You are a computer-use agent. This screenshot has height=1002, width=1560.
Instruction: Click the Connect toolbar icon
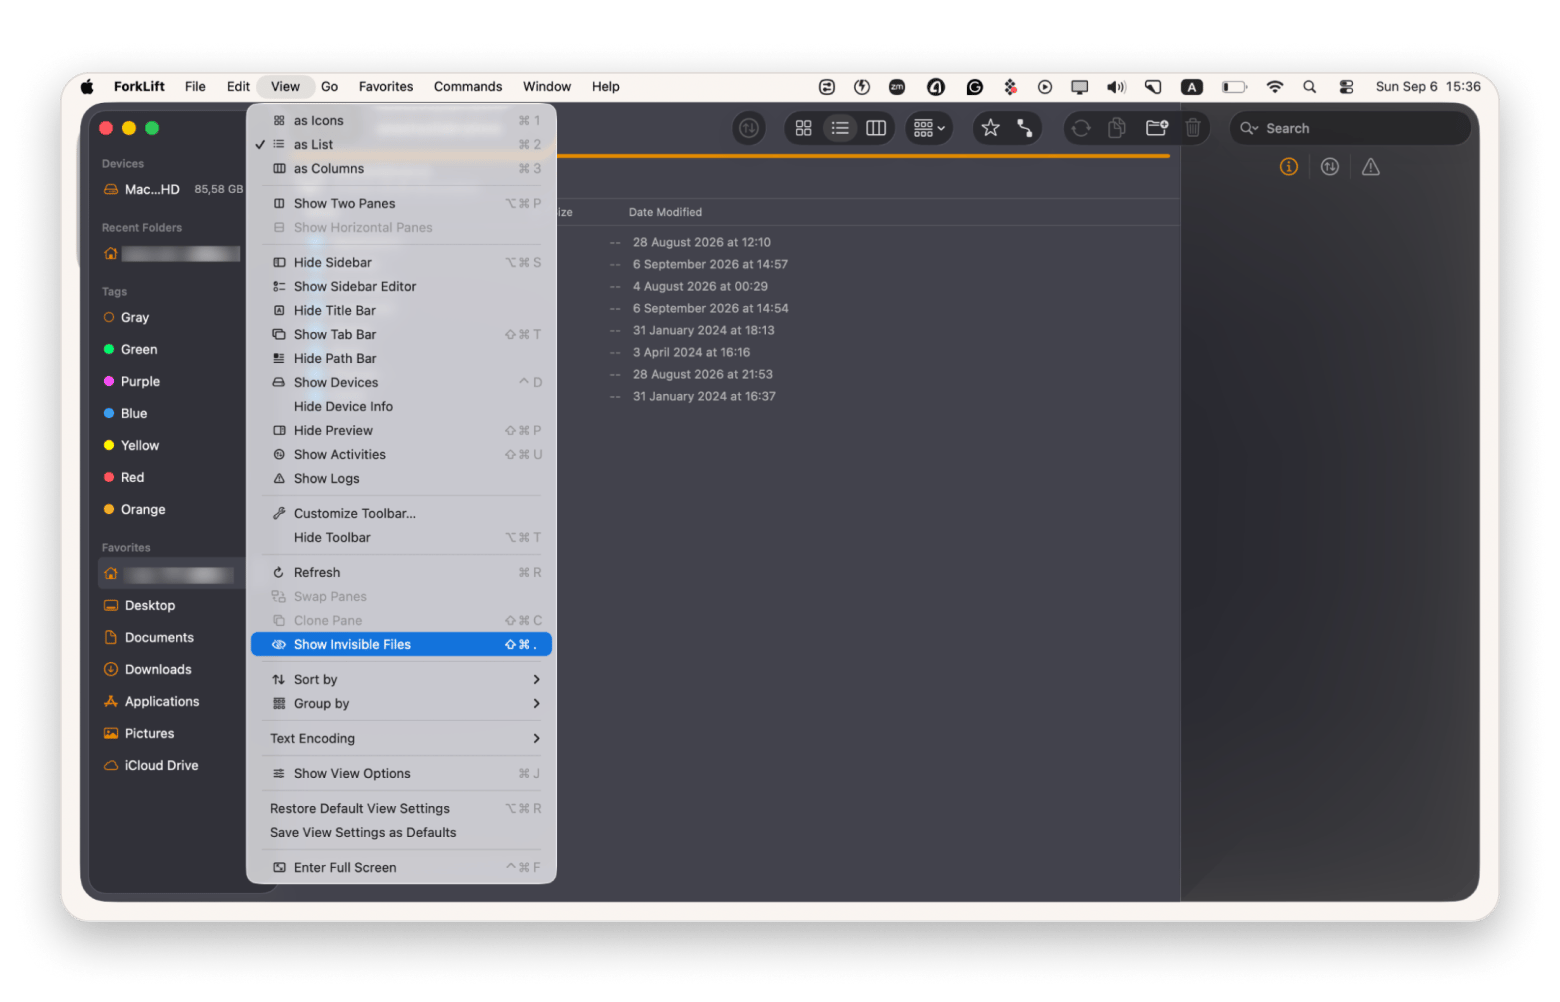click(x=1025, y=128)
